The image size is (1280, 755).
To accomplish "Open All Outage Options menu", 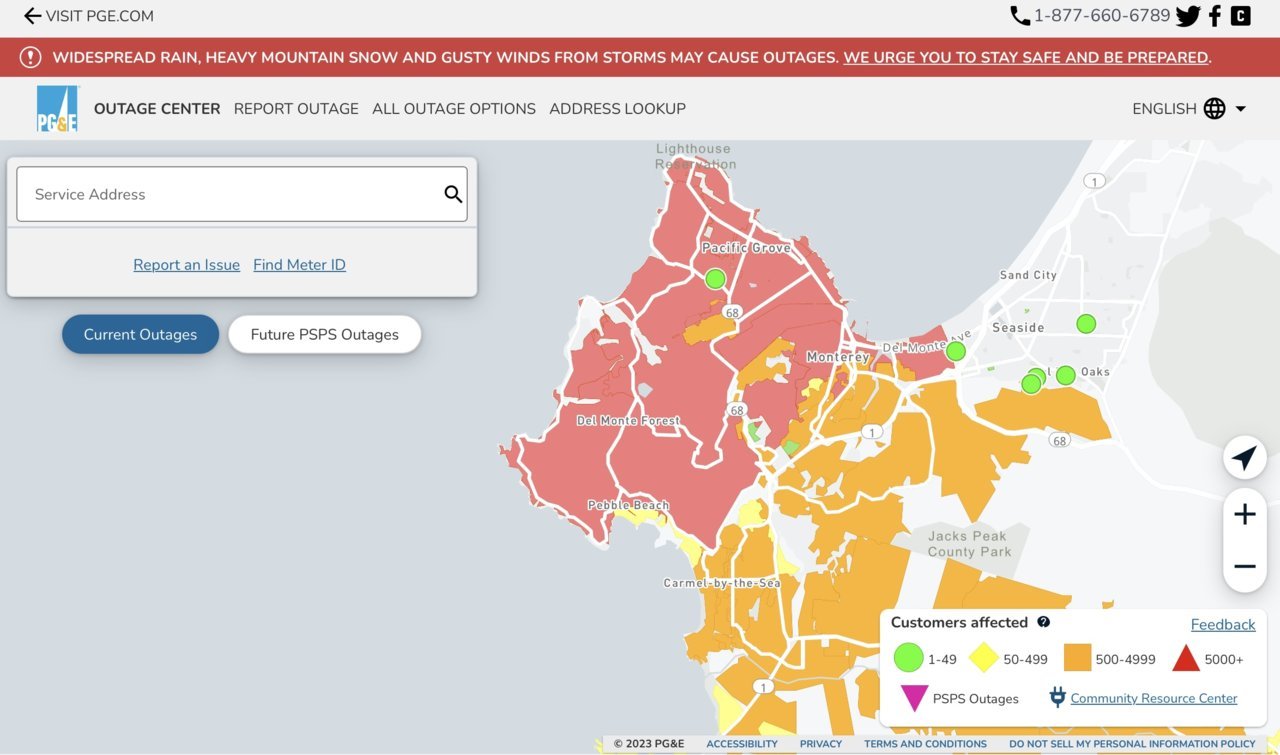I will [x=454, y=109].
